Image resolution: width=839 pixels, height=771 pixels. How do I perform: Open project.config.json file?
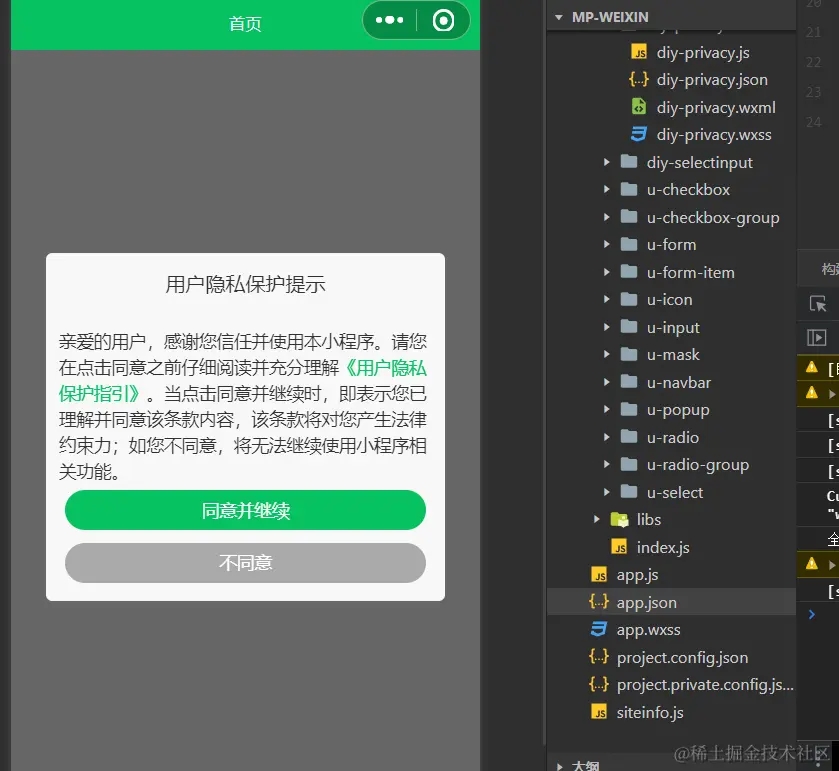coord(682,658)
